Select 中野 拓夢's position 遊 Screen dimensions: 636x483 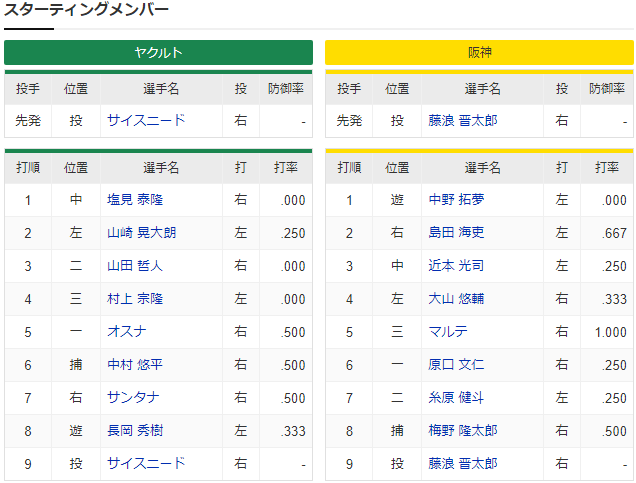397,200
